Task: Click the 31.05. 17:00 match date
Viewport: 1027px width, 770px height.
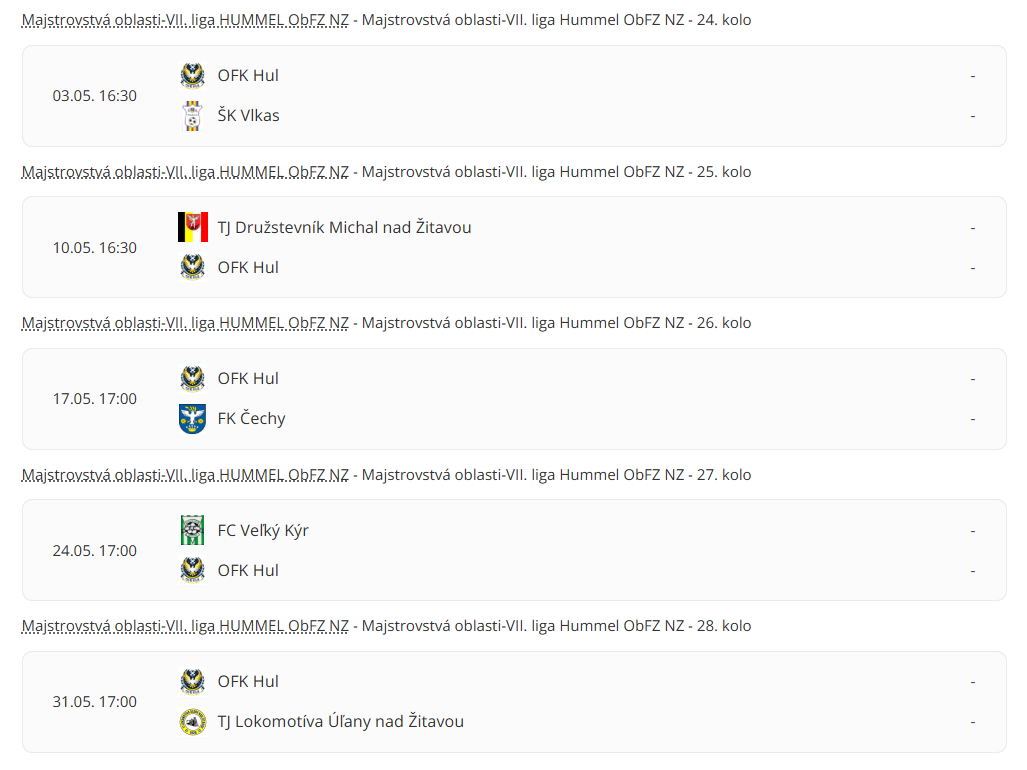Action: coord(95,702)
